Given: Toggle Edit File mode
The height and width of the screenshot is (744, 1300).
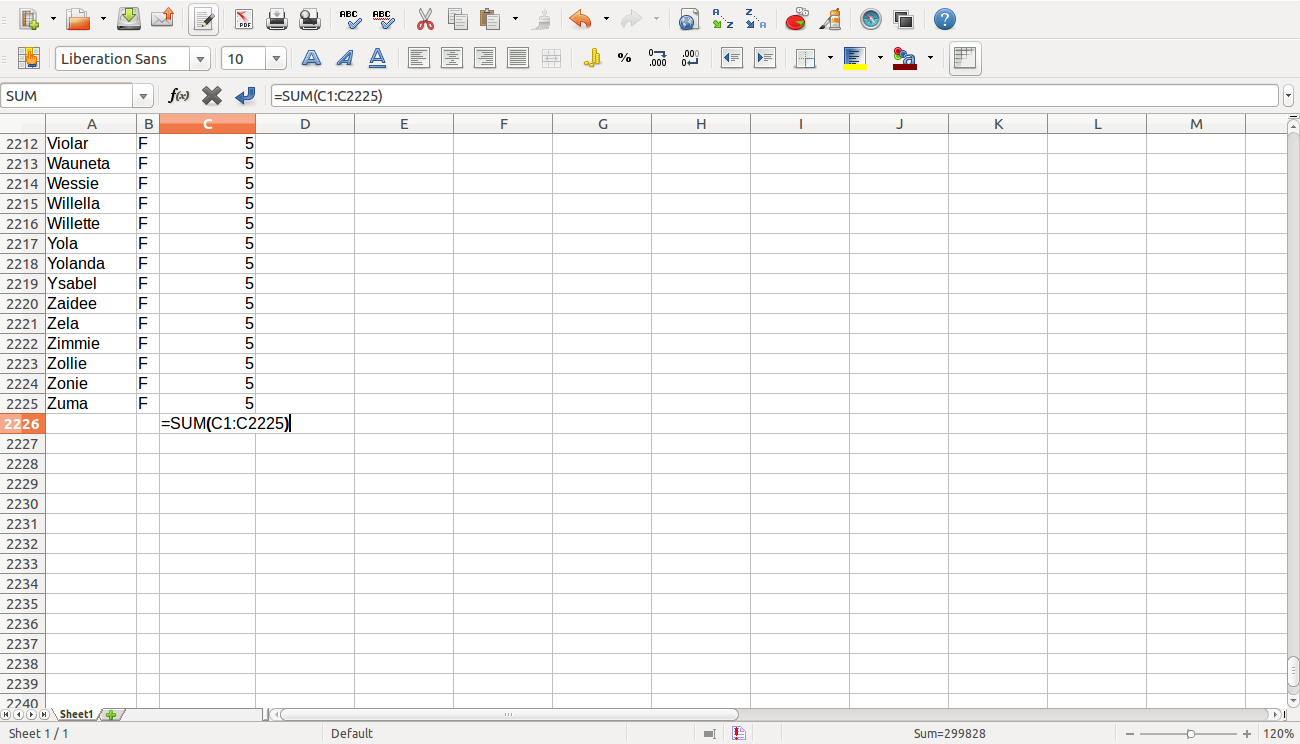Looking at the screenshot, I should tap(203, 19).
